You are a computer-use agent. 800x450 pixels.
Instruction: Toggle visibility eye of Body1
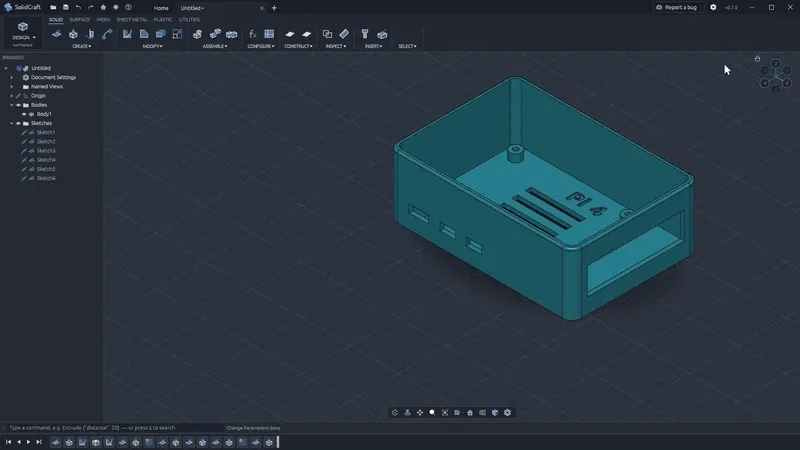point(24,114)
